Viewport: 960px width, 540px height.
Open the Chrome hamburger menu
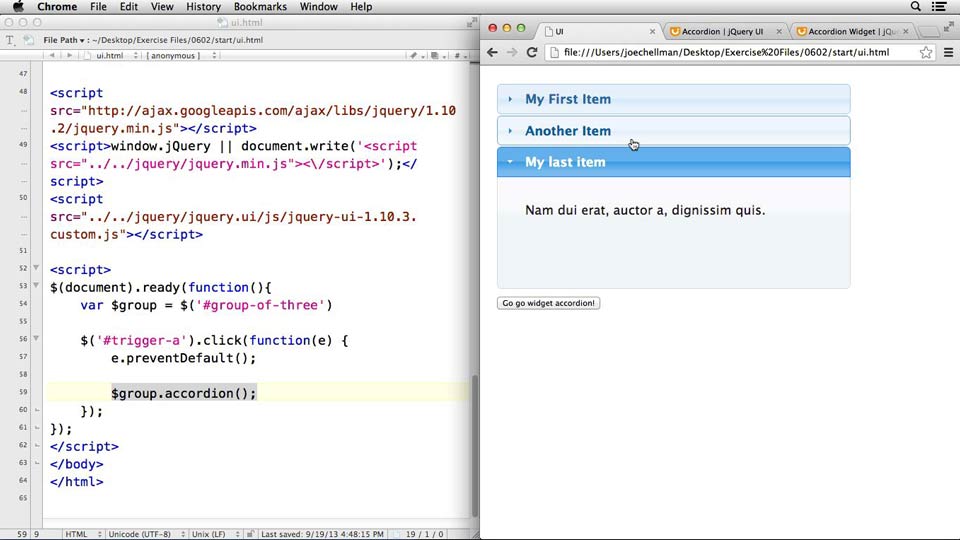coord(949,52)
